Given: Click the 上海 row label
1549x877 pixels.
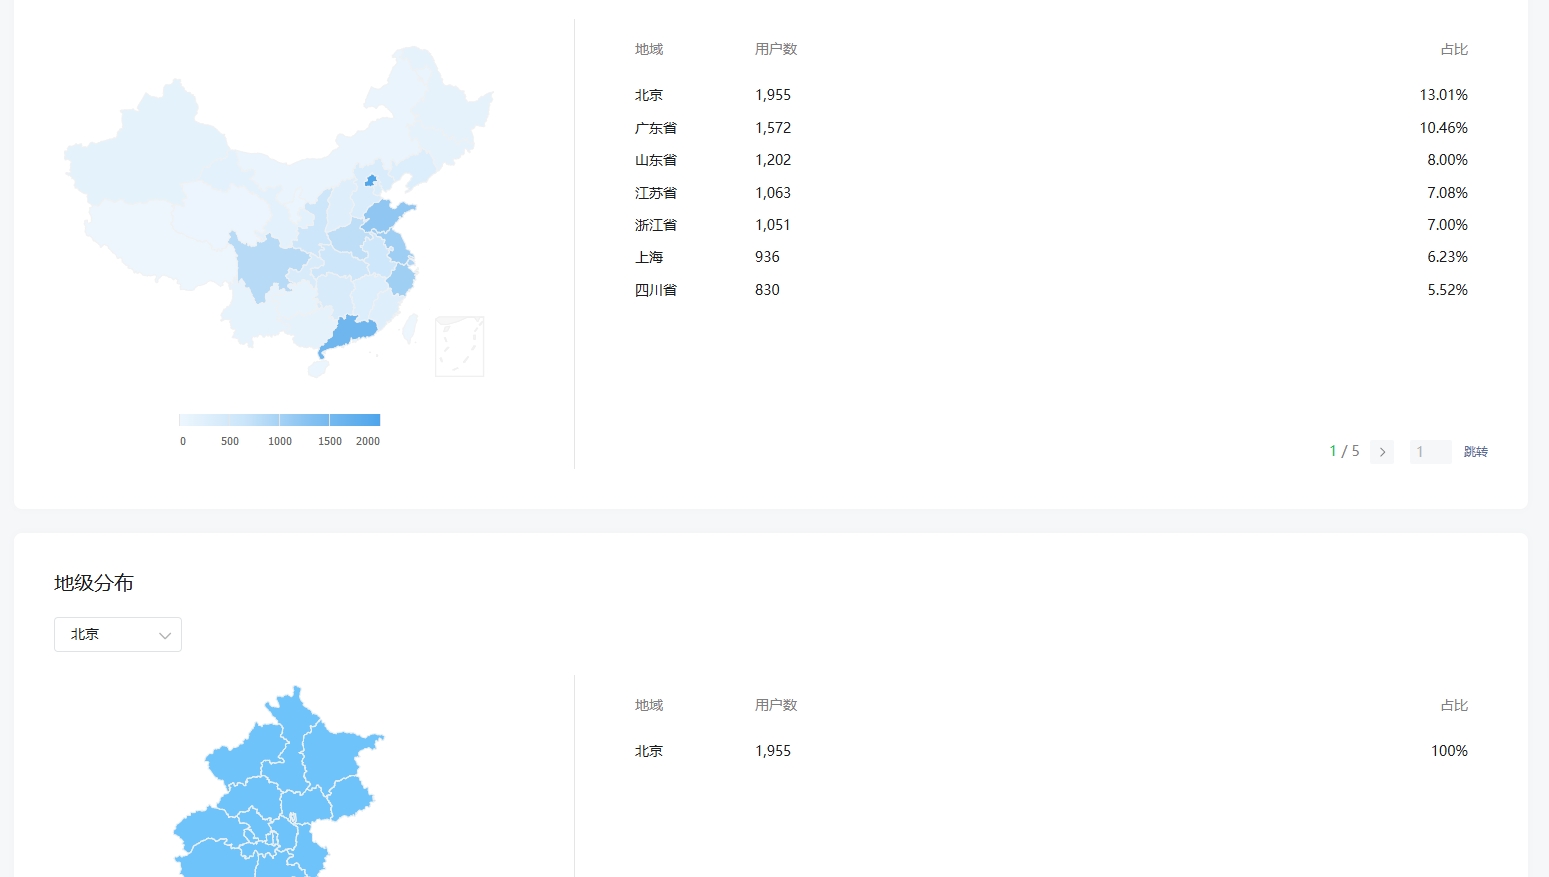Looking at the screenshot, I should point(649,257).
